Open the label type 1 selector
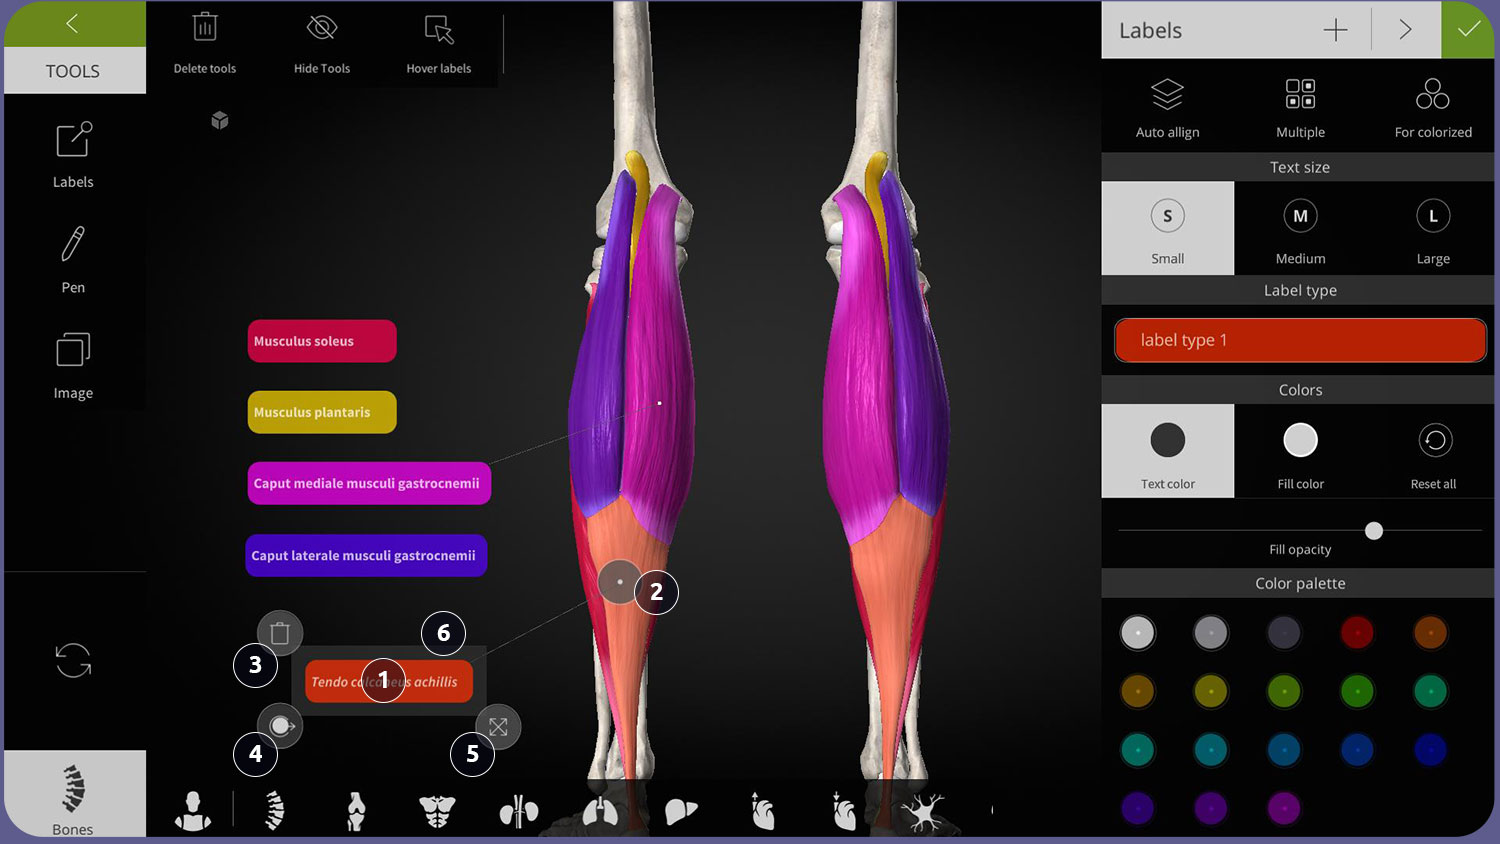The height and width of the screenshot is (844, 1500). pos(1300,340)
